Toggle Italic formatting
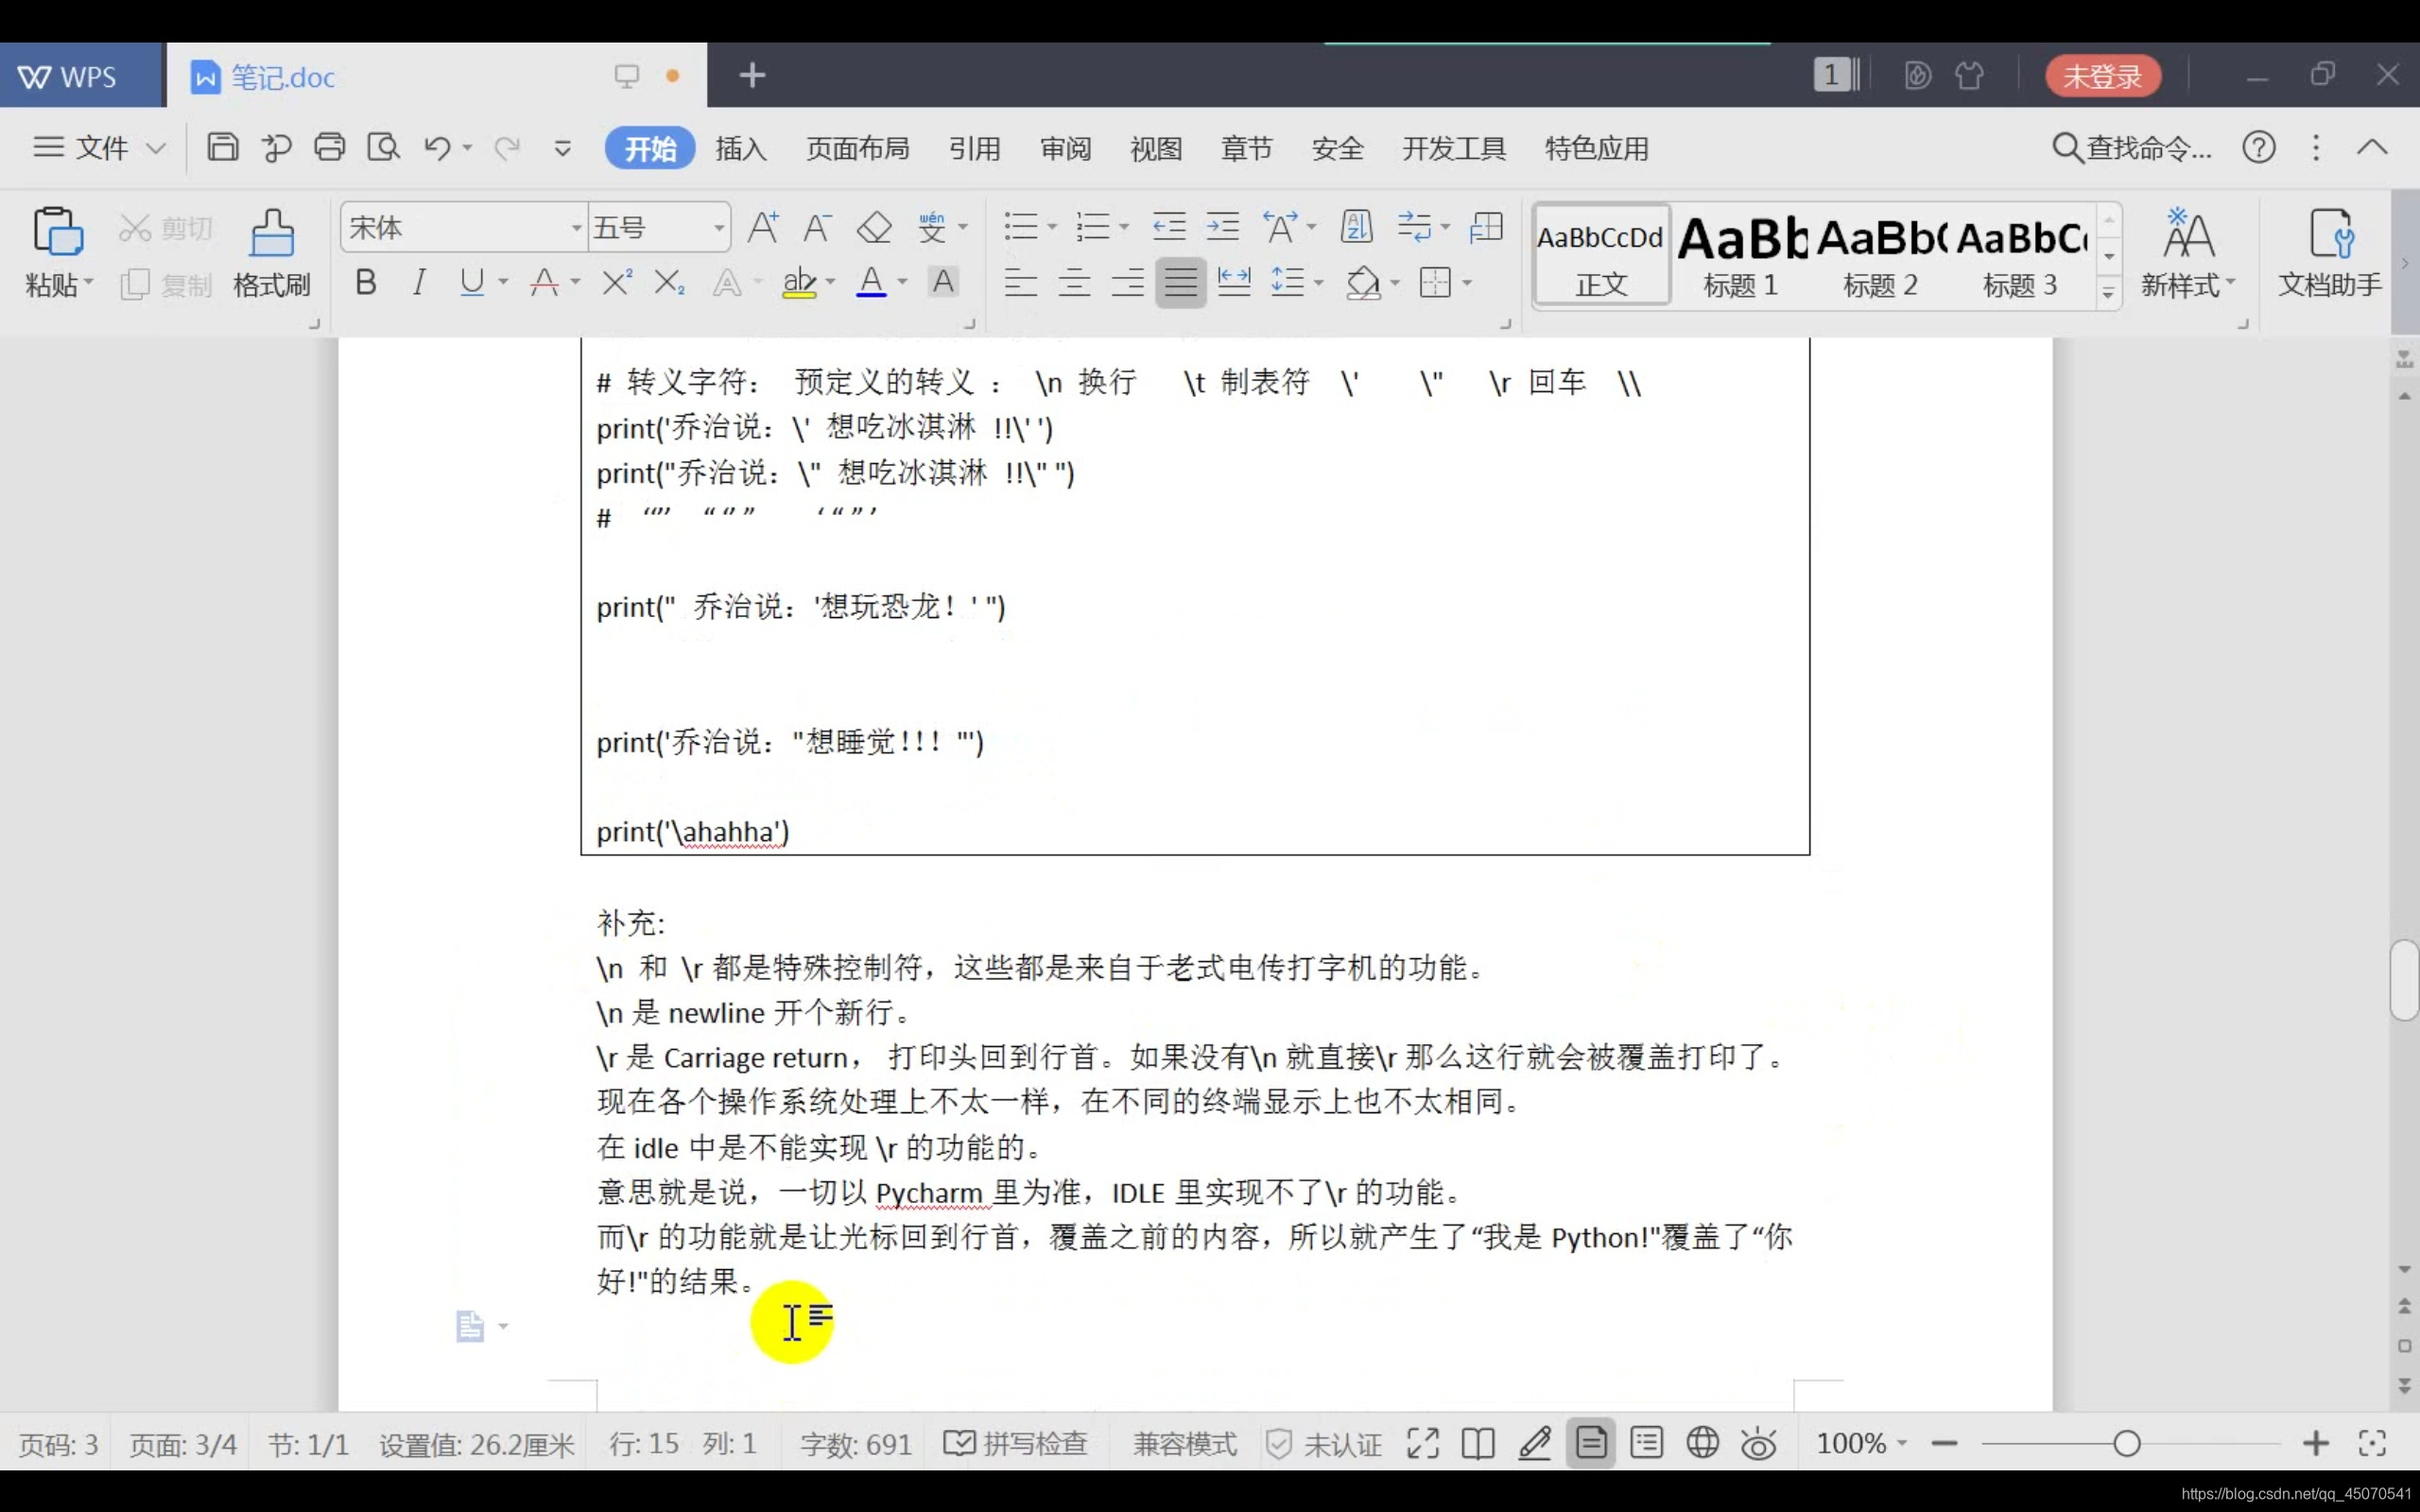2420x1512 pixels. [419, 283]
